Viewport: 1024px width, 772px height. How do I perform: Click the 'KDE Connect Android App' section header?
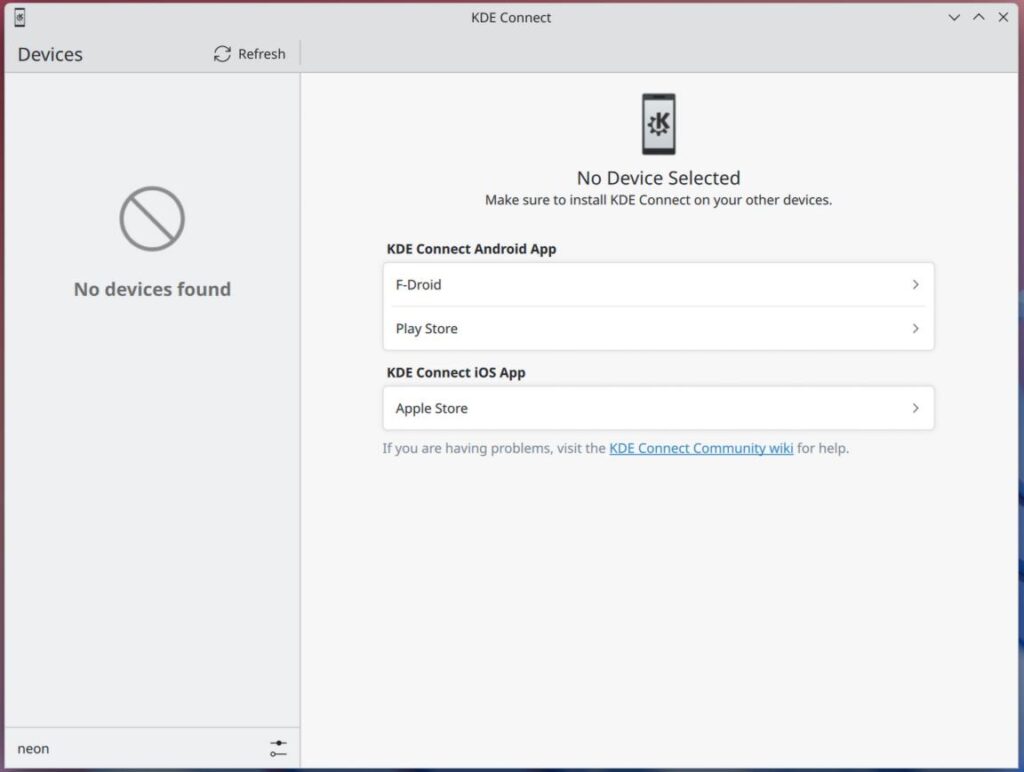tap(472, 249)
